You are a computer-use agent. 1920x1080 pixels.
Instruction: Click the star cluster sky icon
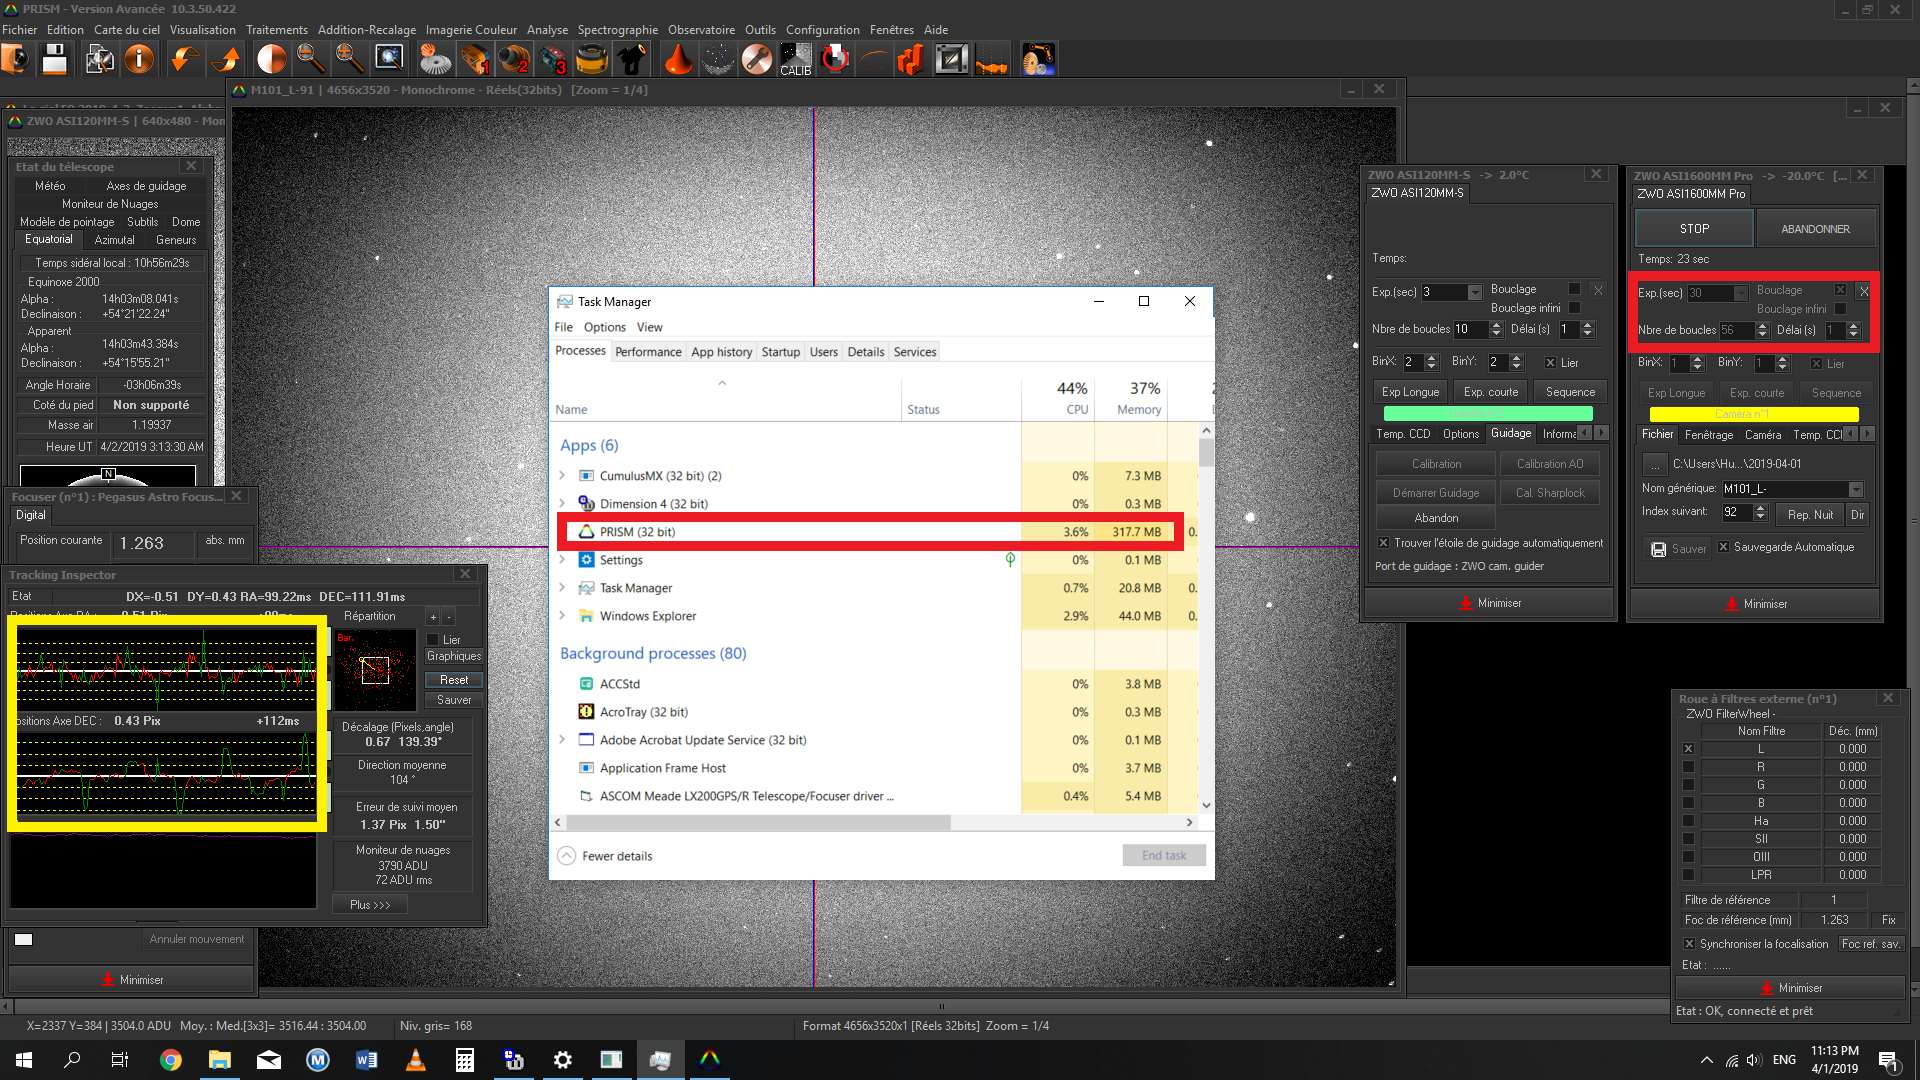tap(717, 59)
